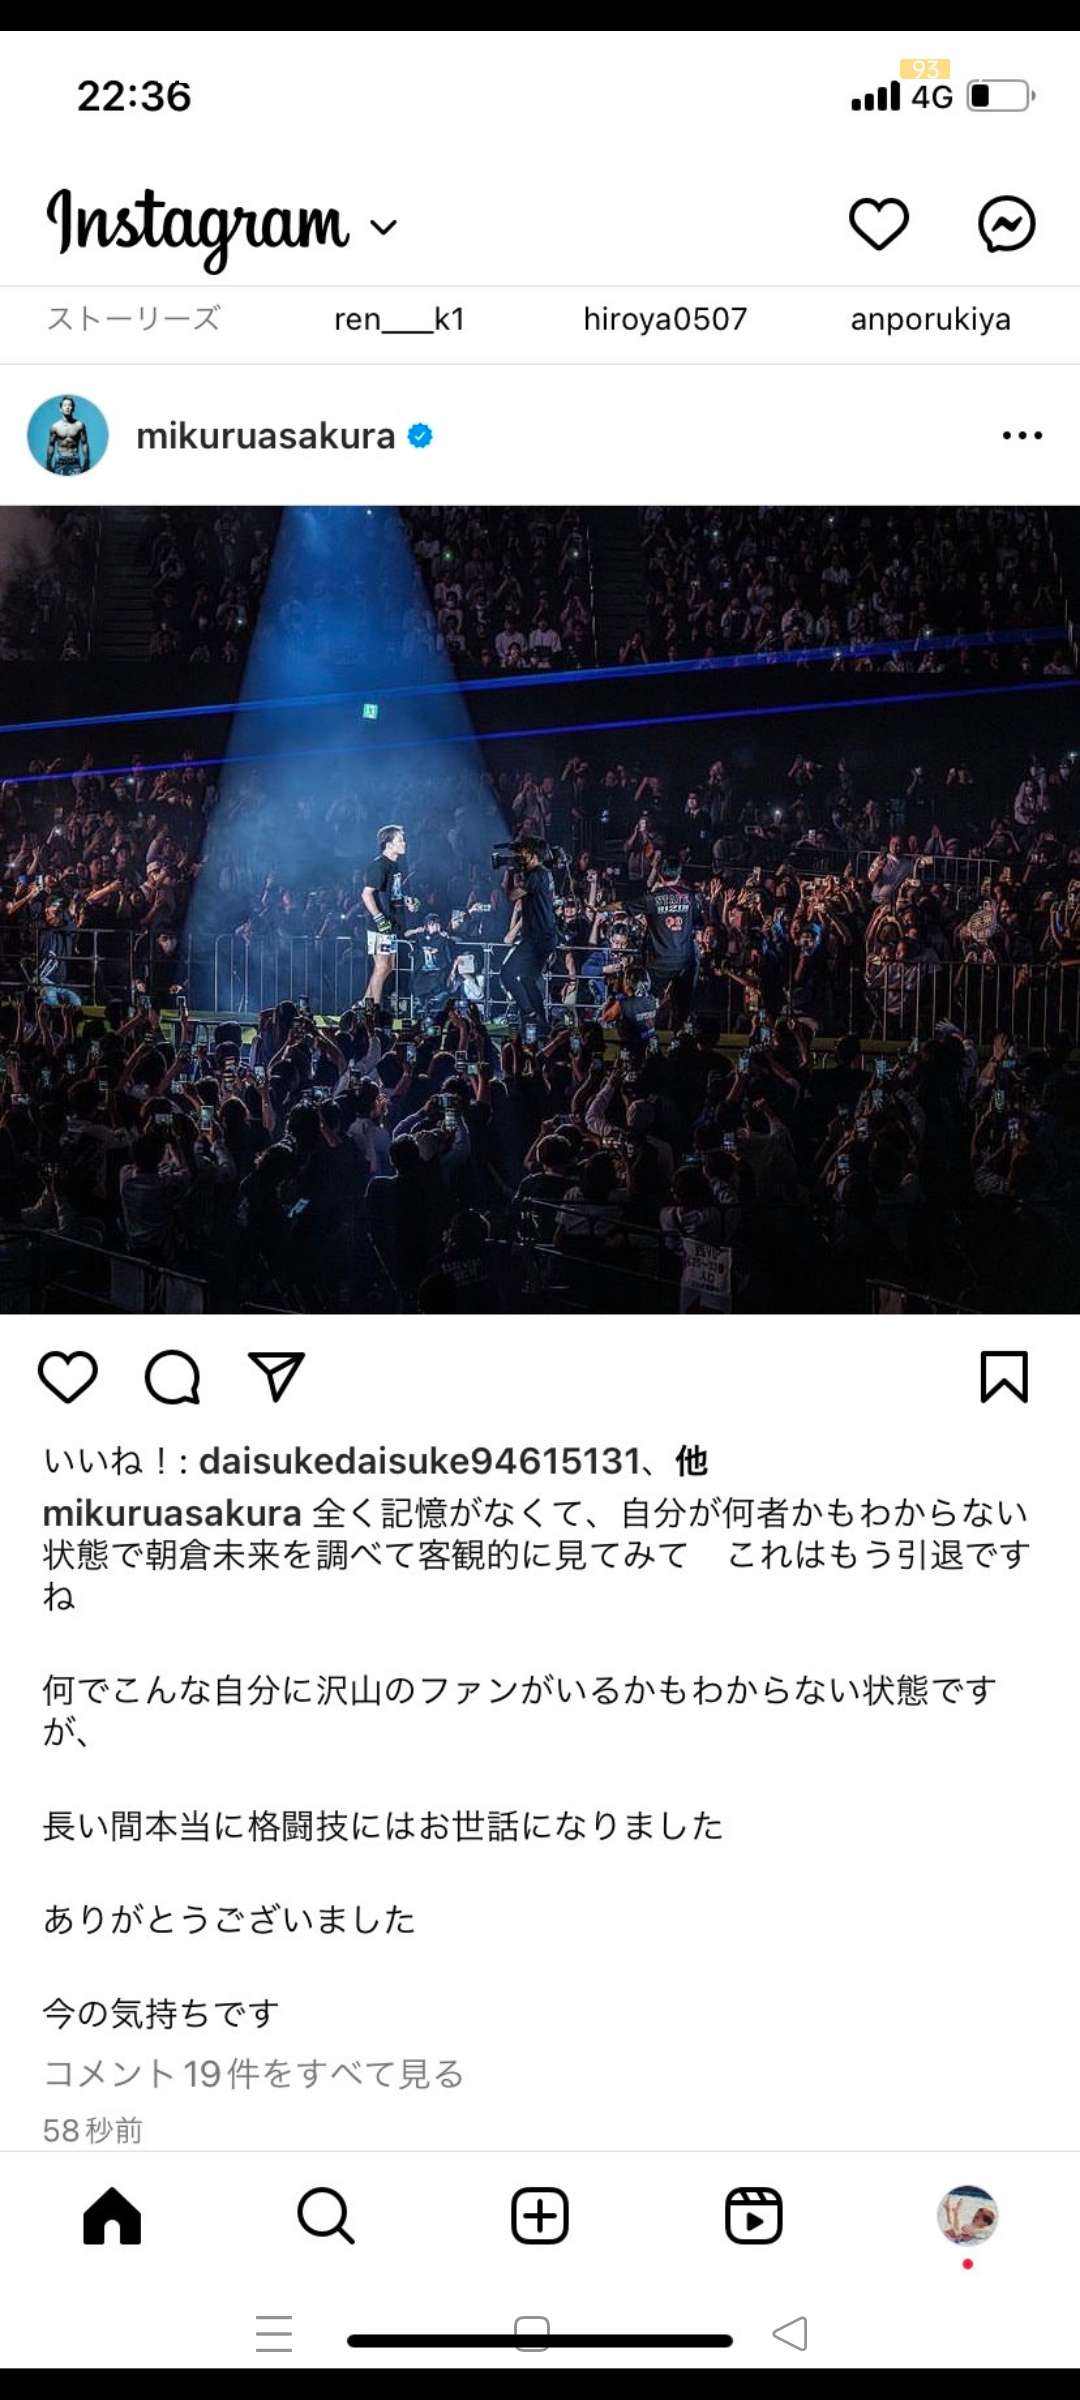1080x2400 pixels.
Task: Tap the Android back navigation triangle
Action: coord(790,2333)
